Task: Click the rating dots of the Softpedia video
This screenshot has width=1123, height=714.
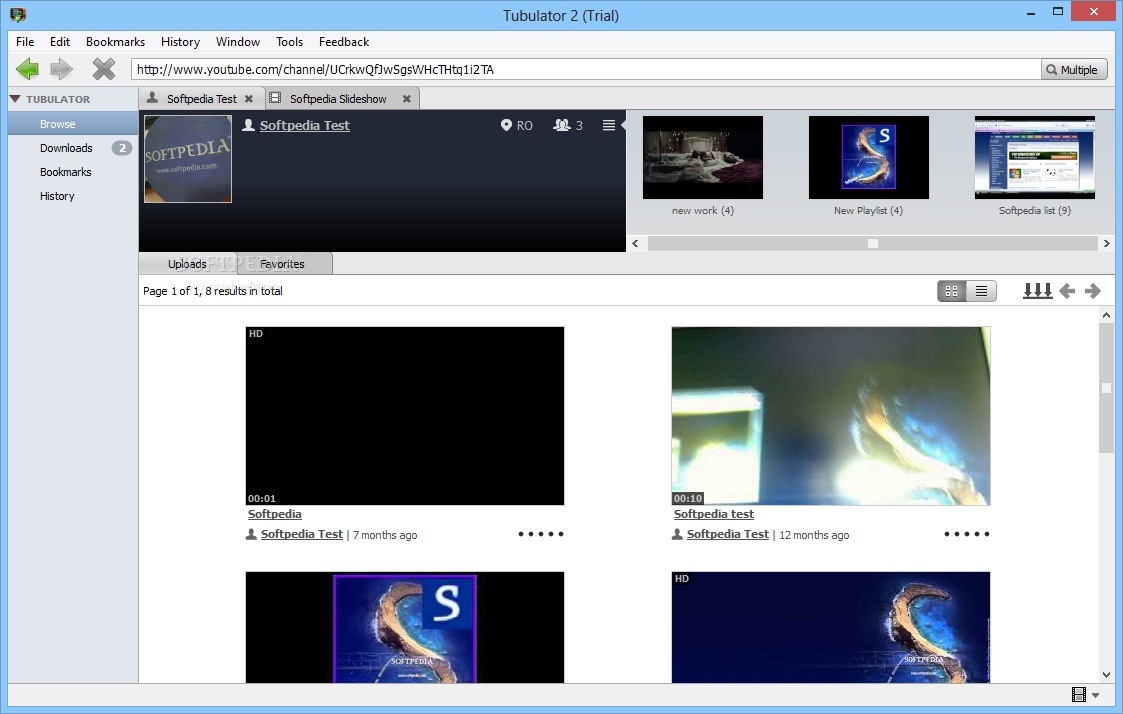Action: (x=541, y=534)
